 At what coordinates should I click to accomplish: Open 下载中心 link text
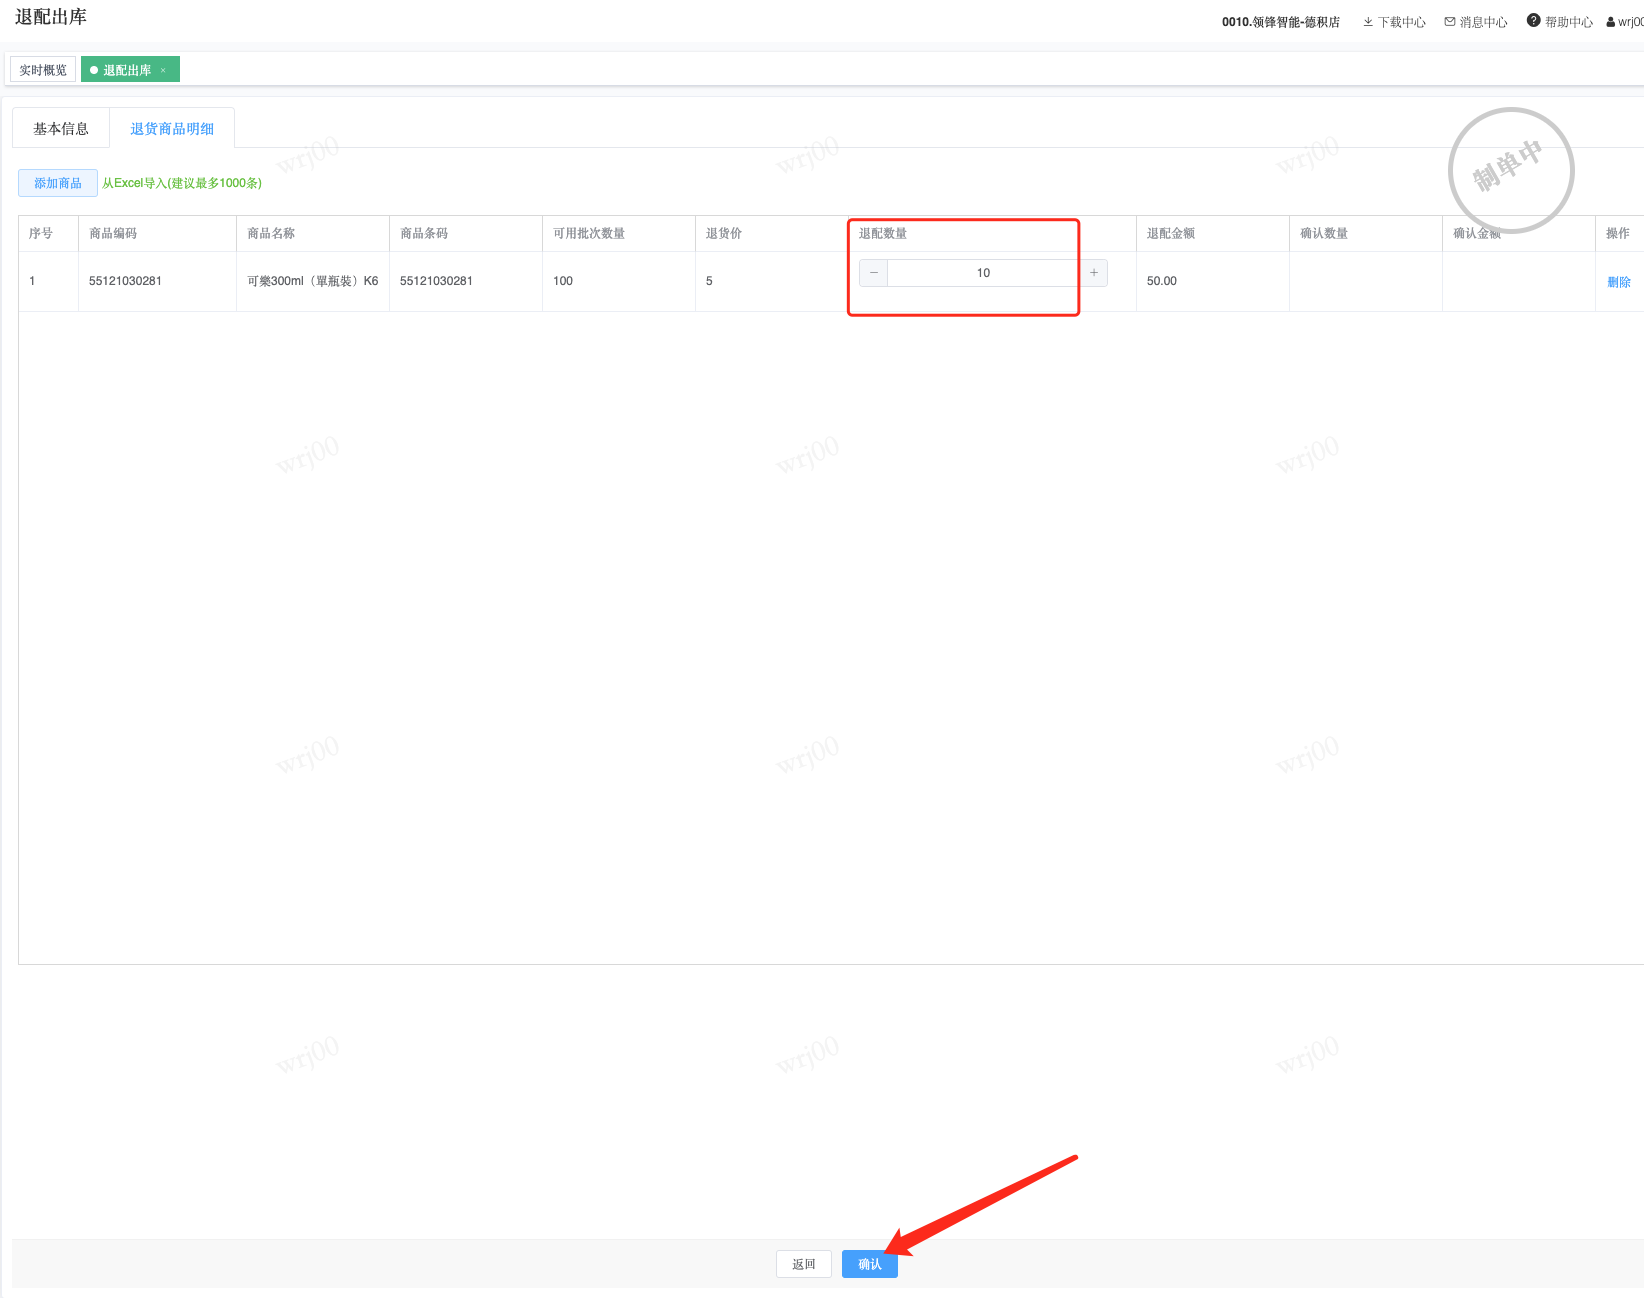click(x=1402, y=22)
